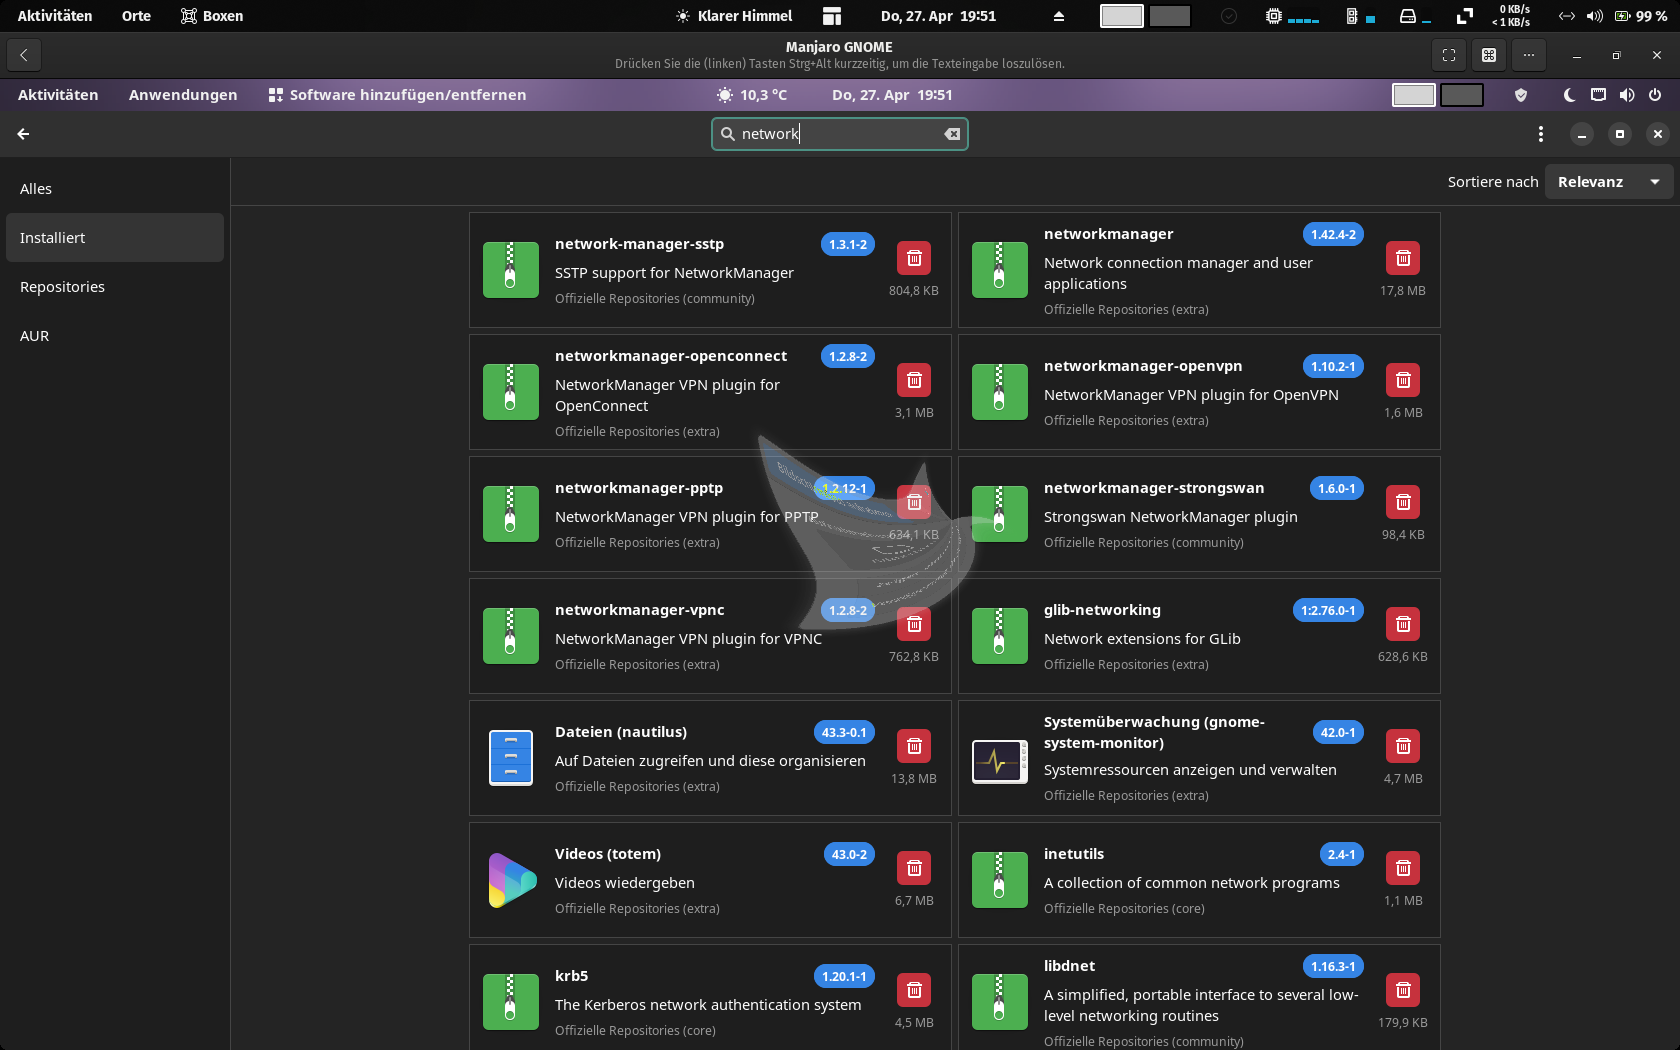Open the Anwendungen menu

[183, 95]
